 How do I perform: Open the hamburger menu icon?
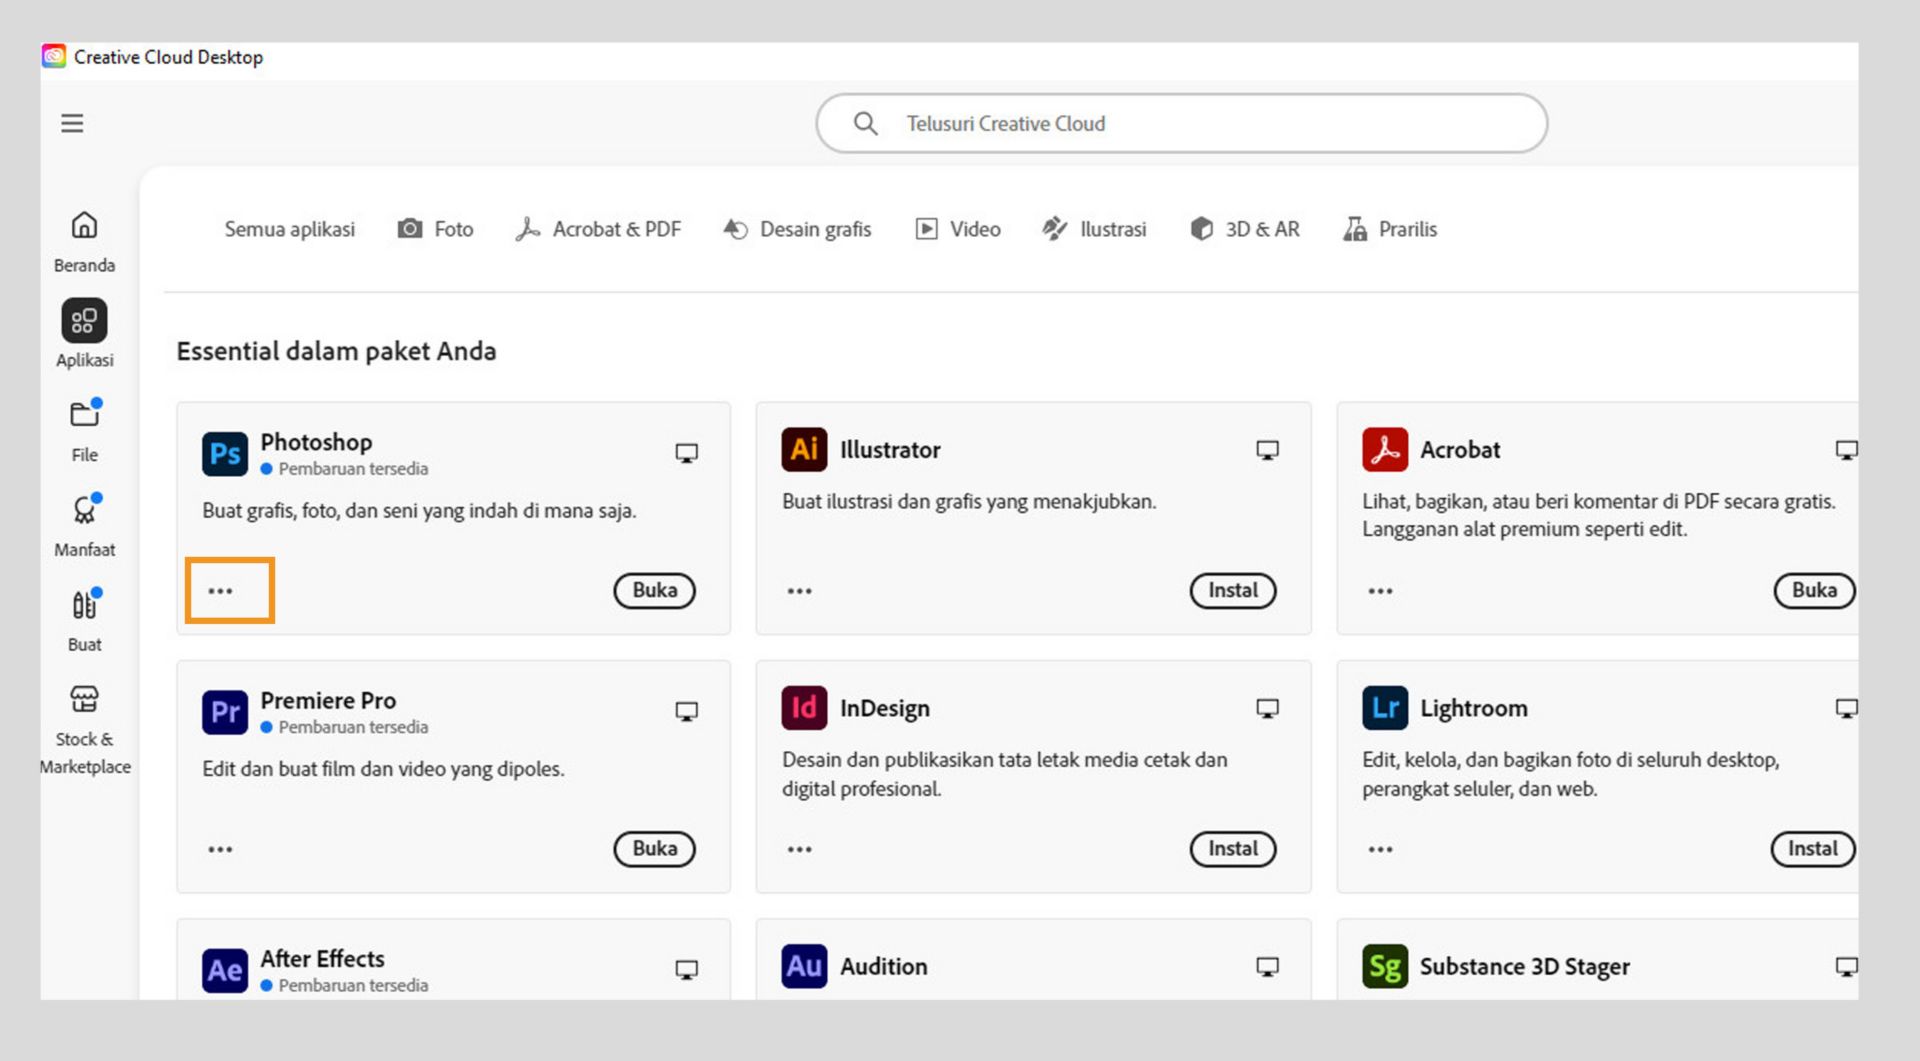click(72, 123)
